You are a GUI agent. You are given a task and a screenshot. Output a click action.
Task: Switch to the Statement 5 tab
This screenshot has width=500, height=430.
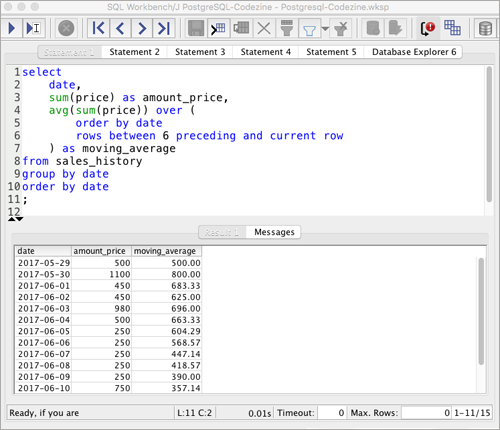coord(331,52)
